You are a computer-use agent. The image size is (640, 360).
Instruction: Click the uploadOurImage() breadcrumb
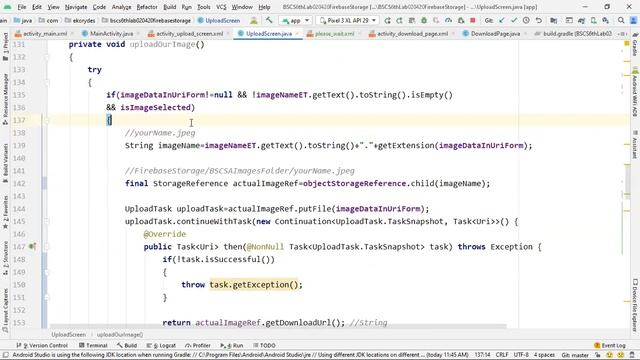tap(120, 335)
